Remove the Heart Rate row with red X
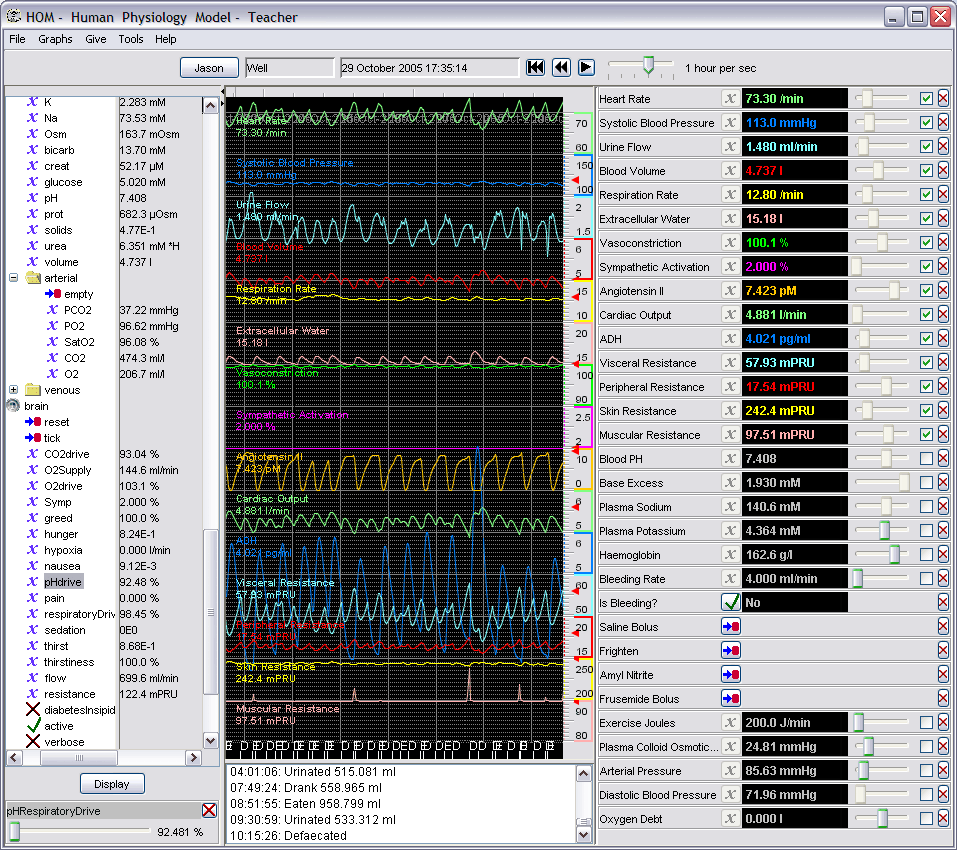 [943, 99]
